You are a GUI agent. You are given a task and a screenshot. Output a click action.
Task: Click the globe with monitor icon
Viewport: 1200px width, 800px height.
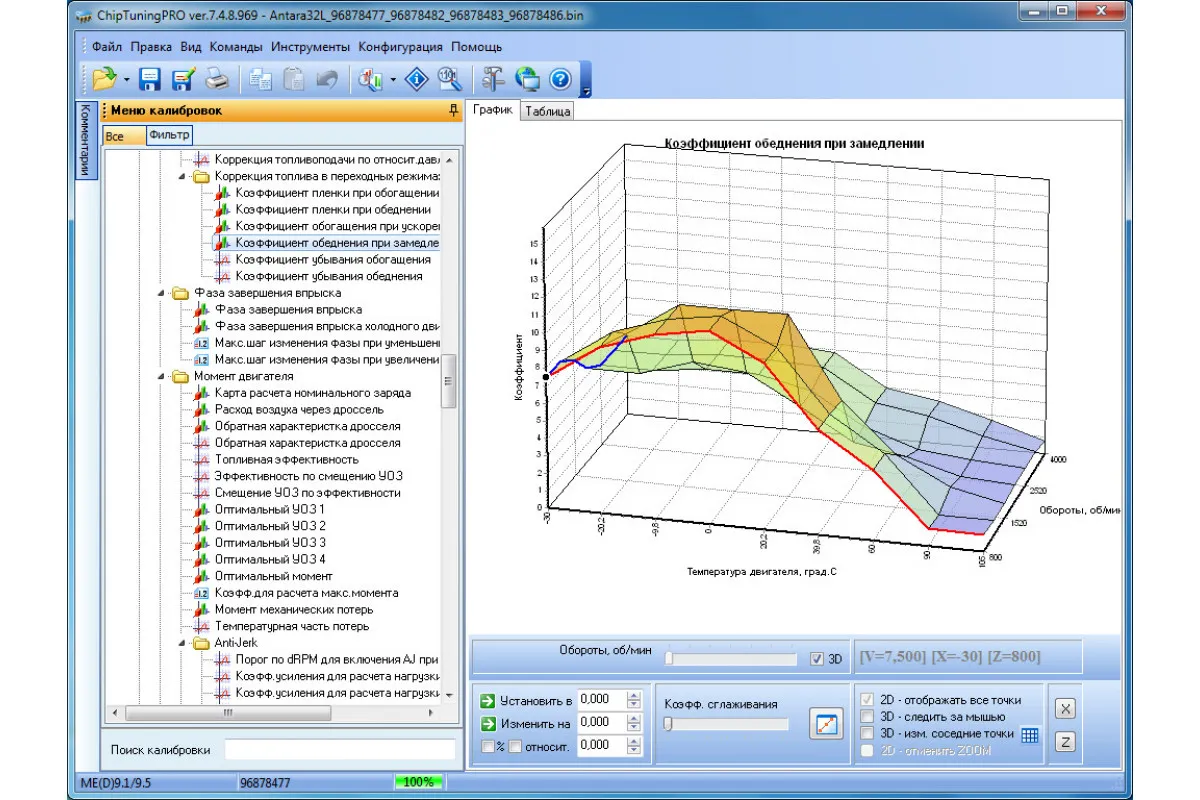tap(527, 78)
